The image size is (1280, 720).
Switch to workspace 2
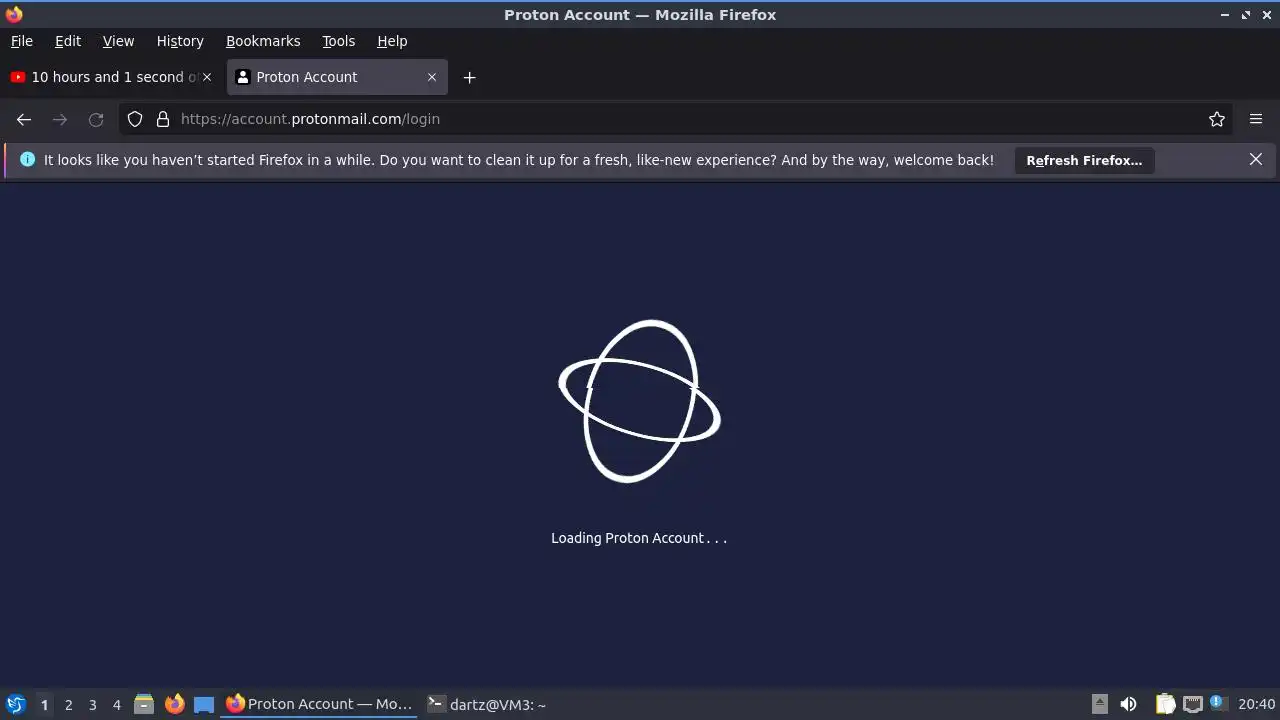tap(68, 705)
